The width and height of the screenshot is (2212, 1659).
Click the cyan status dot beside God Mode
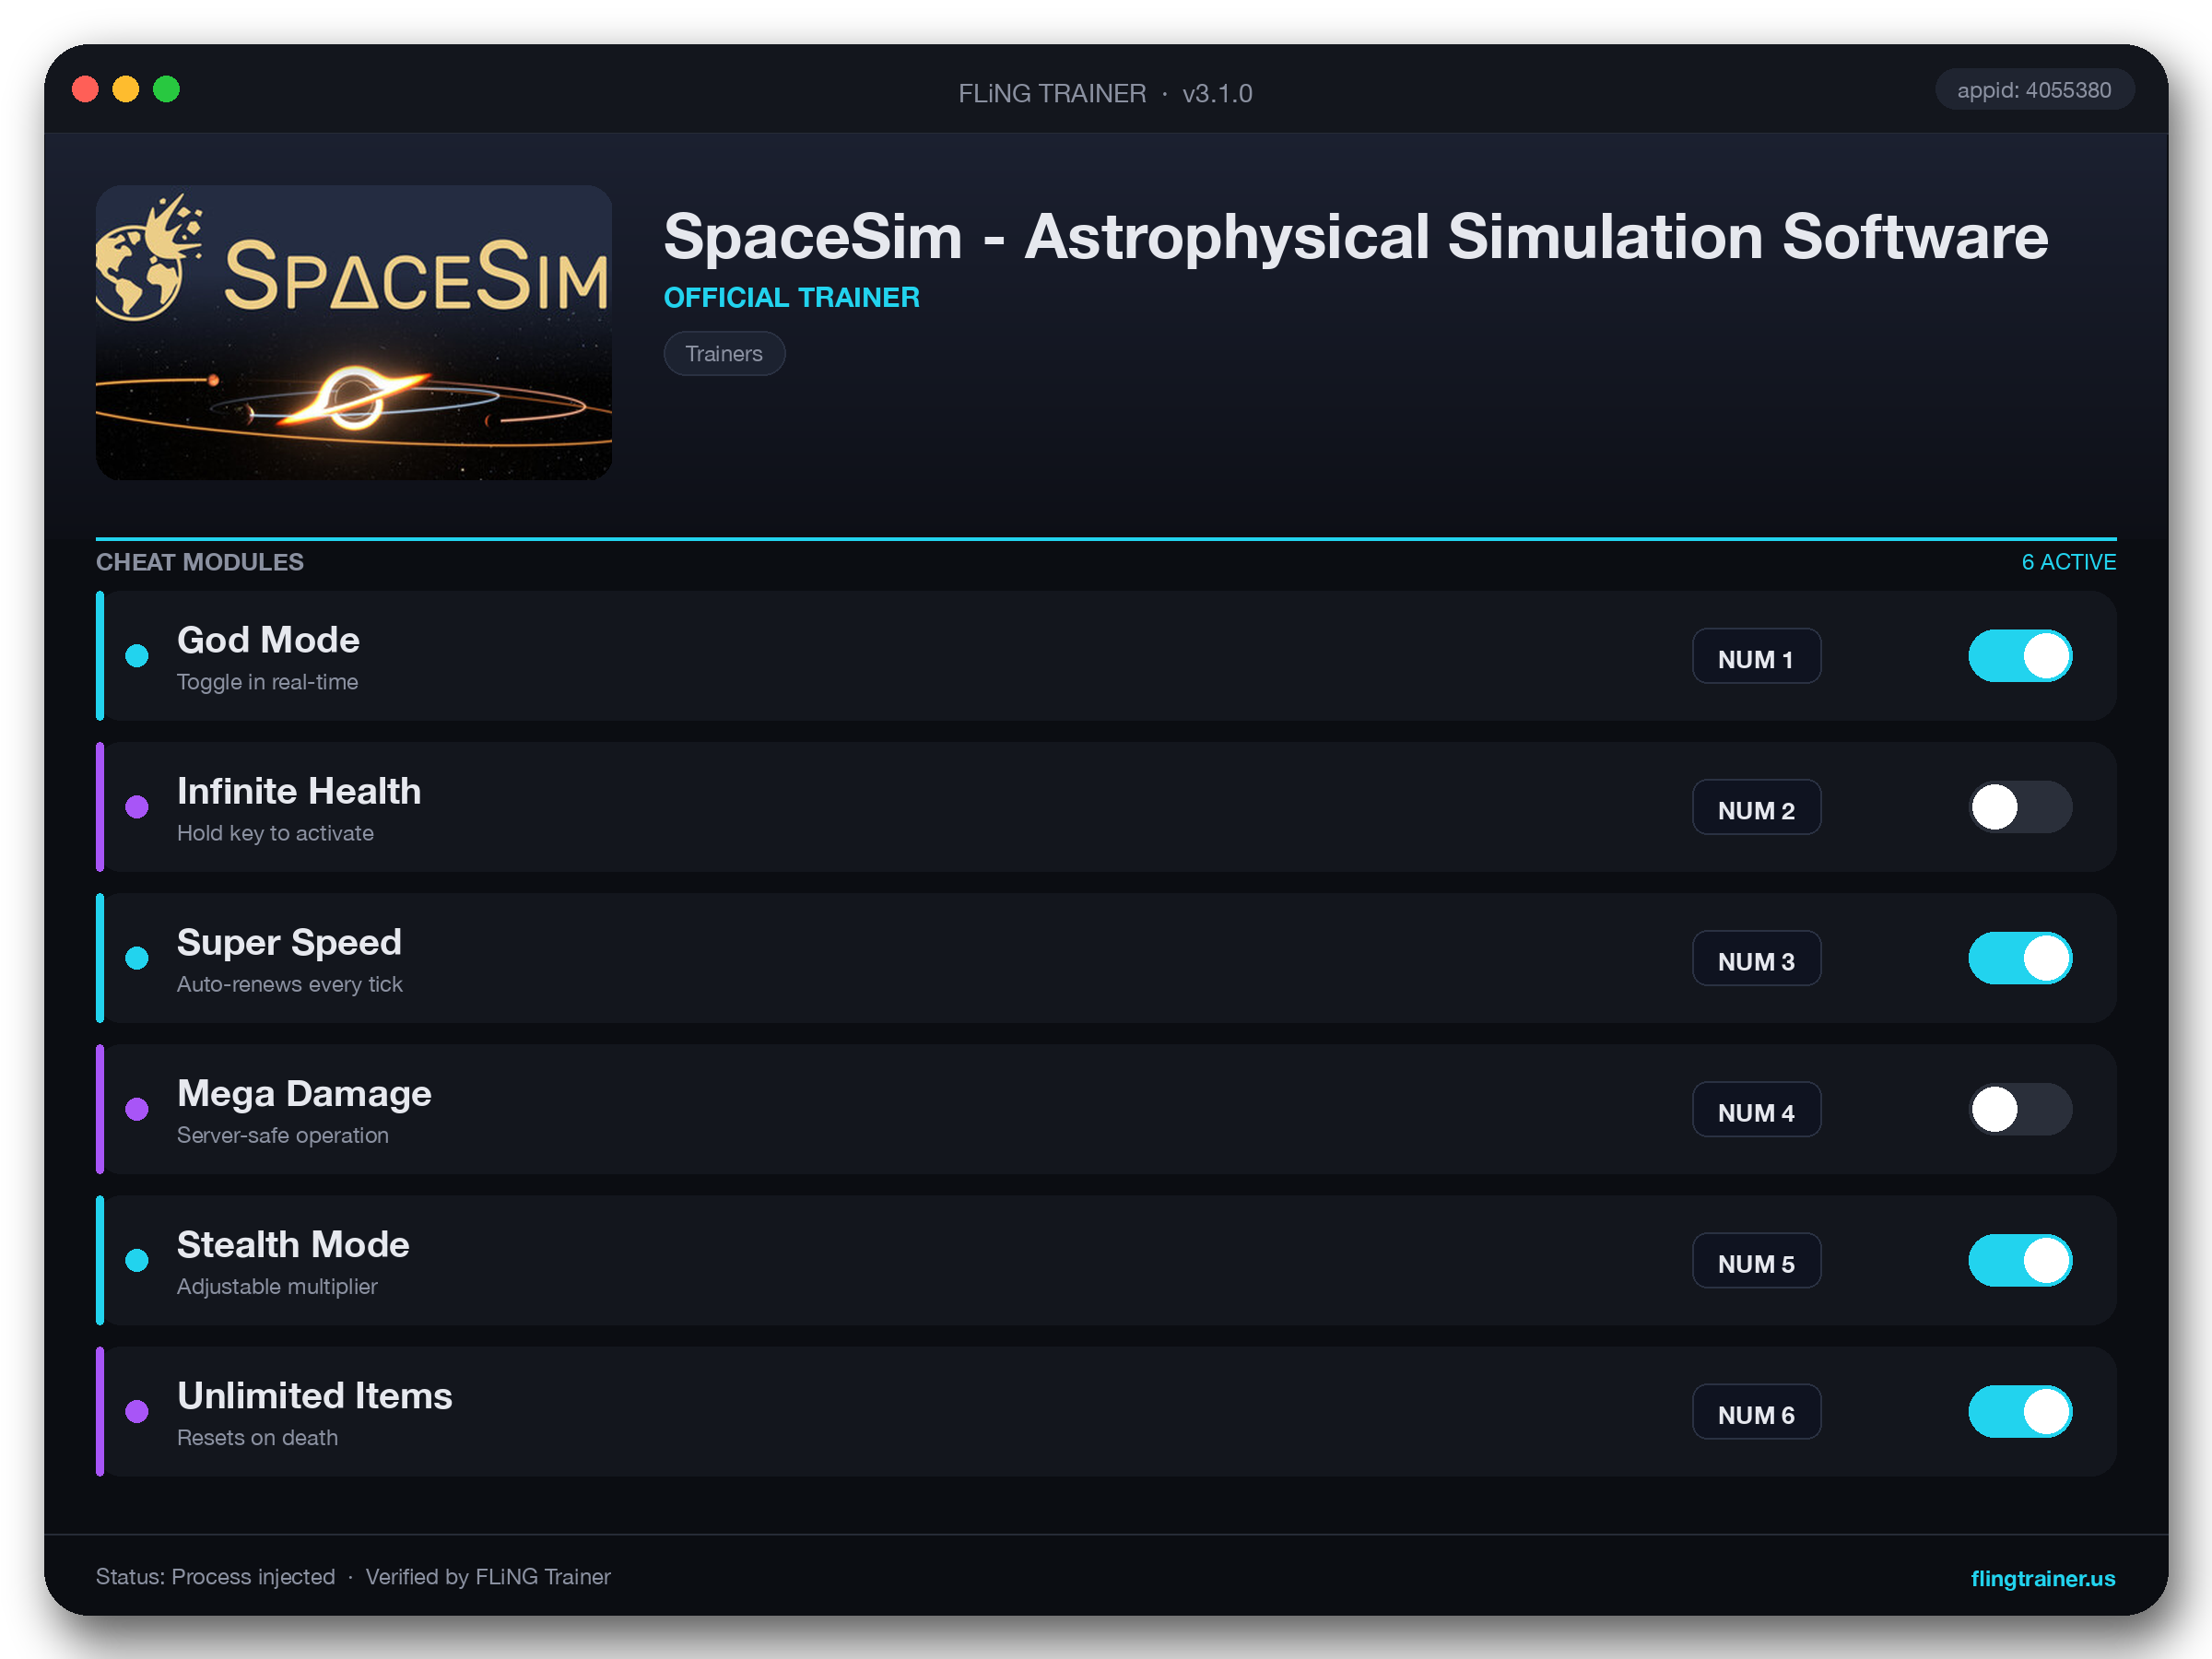click(137, 656)
